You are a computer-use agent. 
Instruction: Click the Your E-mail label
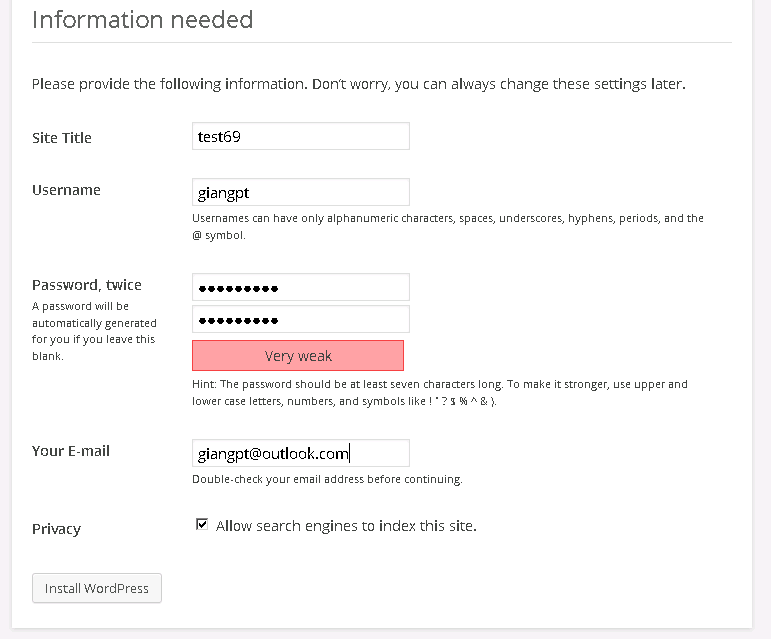point(71,451)
